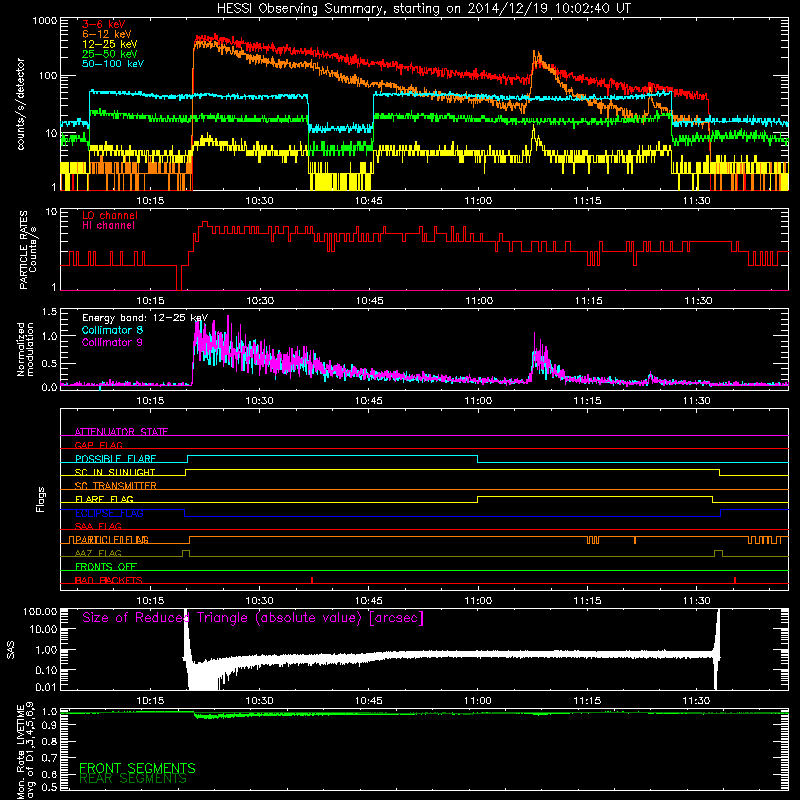
Task: Click the SAA FLAG label
Action: pyautogui.click(x=98, y=526)
